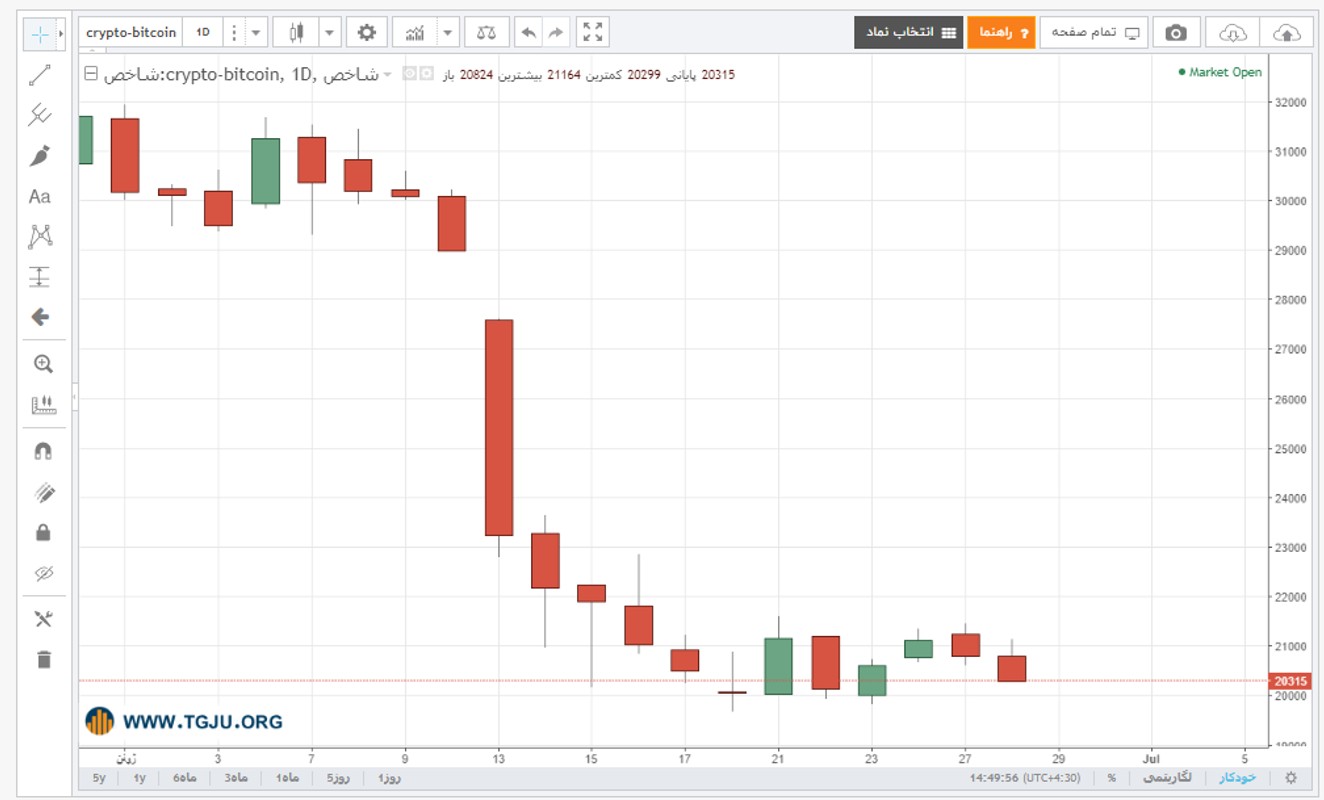Take a chart snapshot with camera icon
Screen dimensions: 1324x800
tap(1176, 33)
